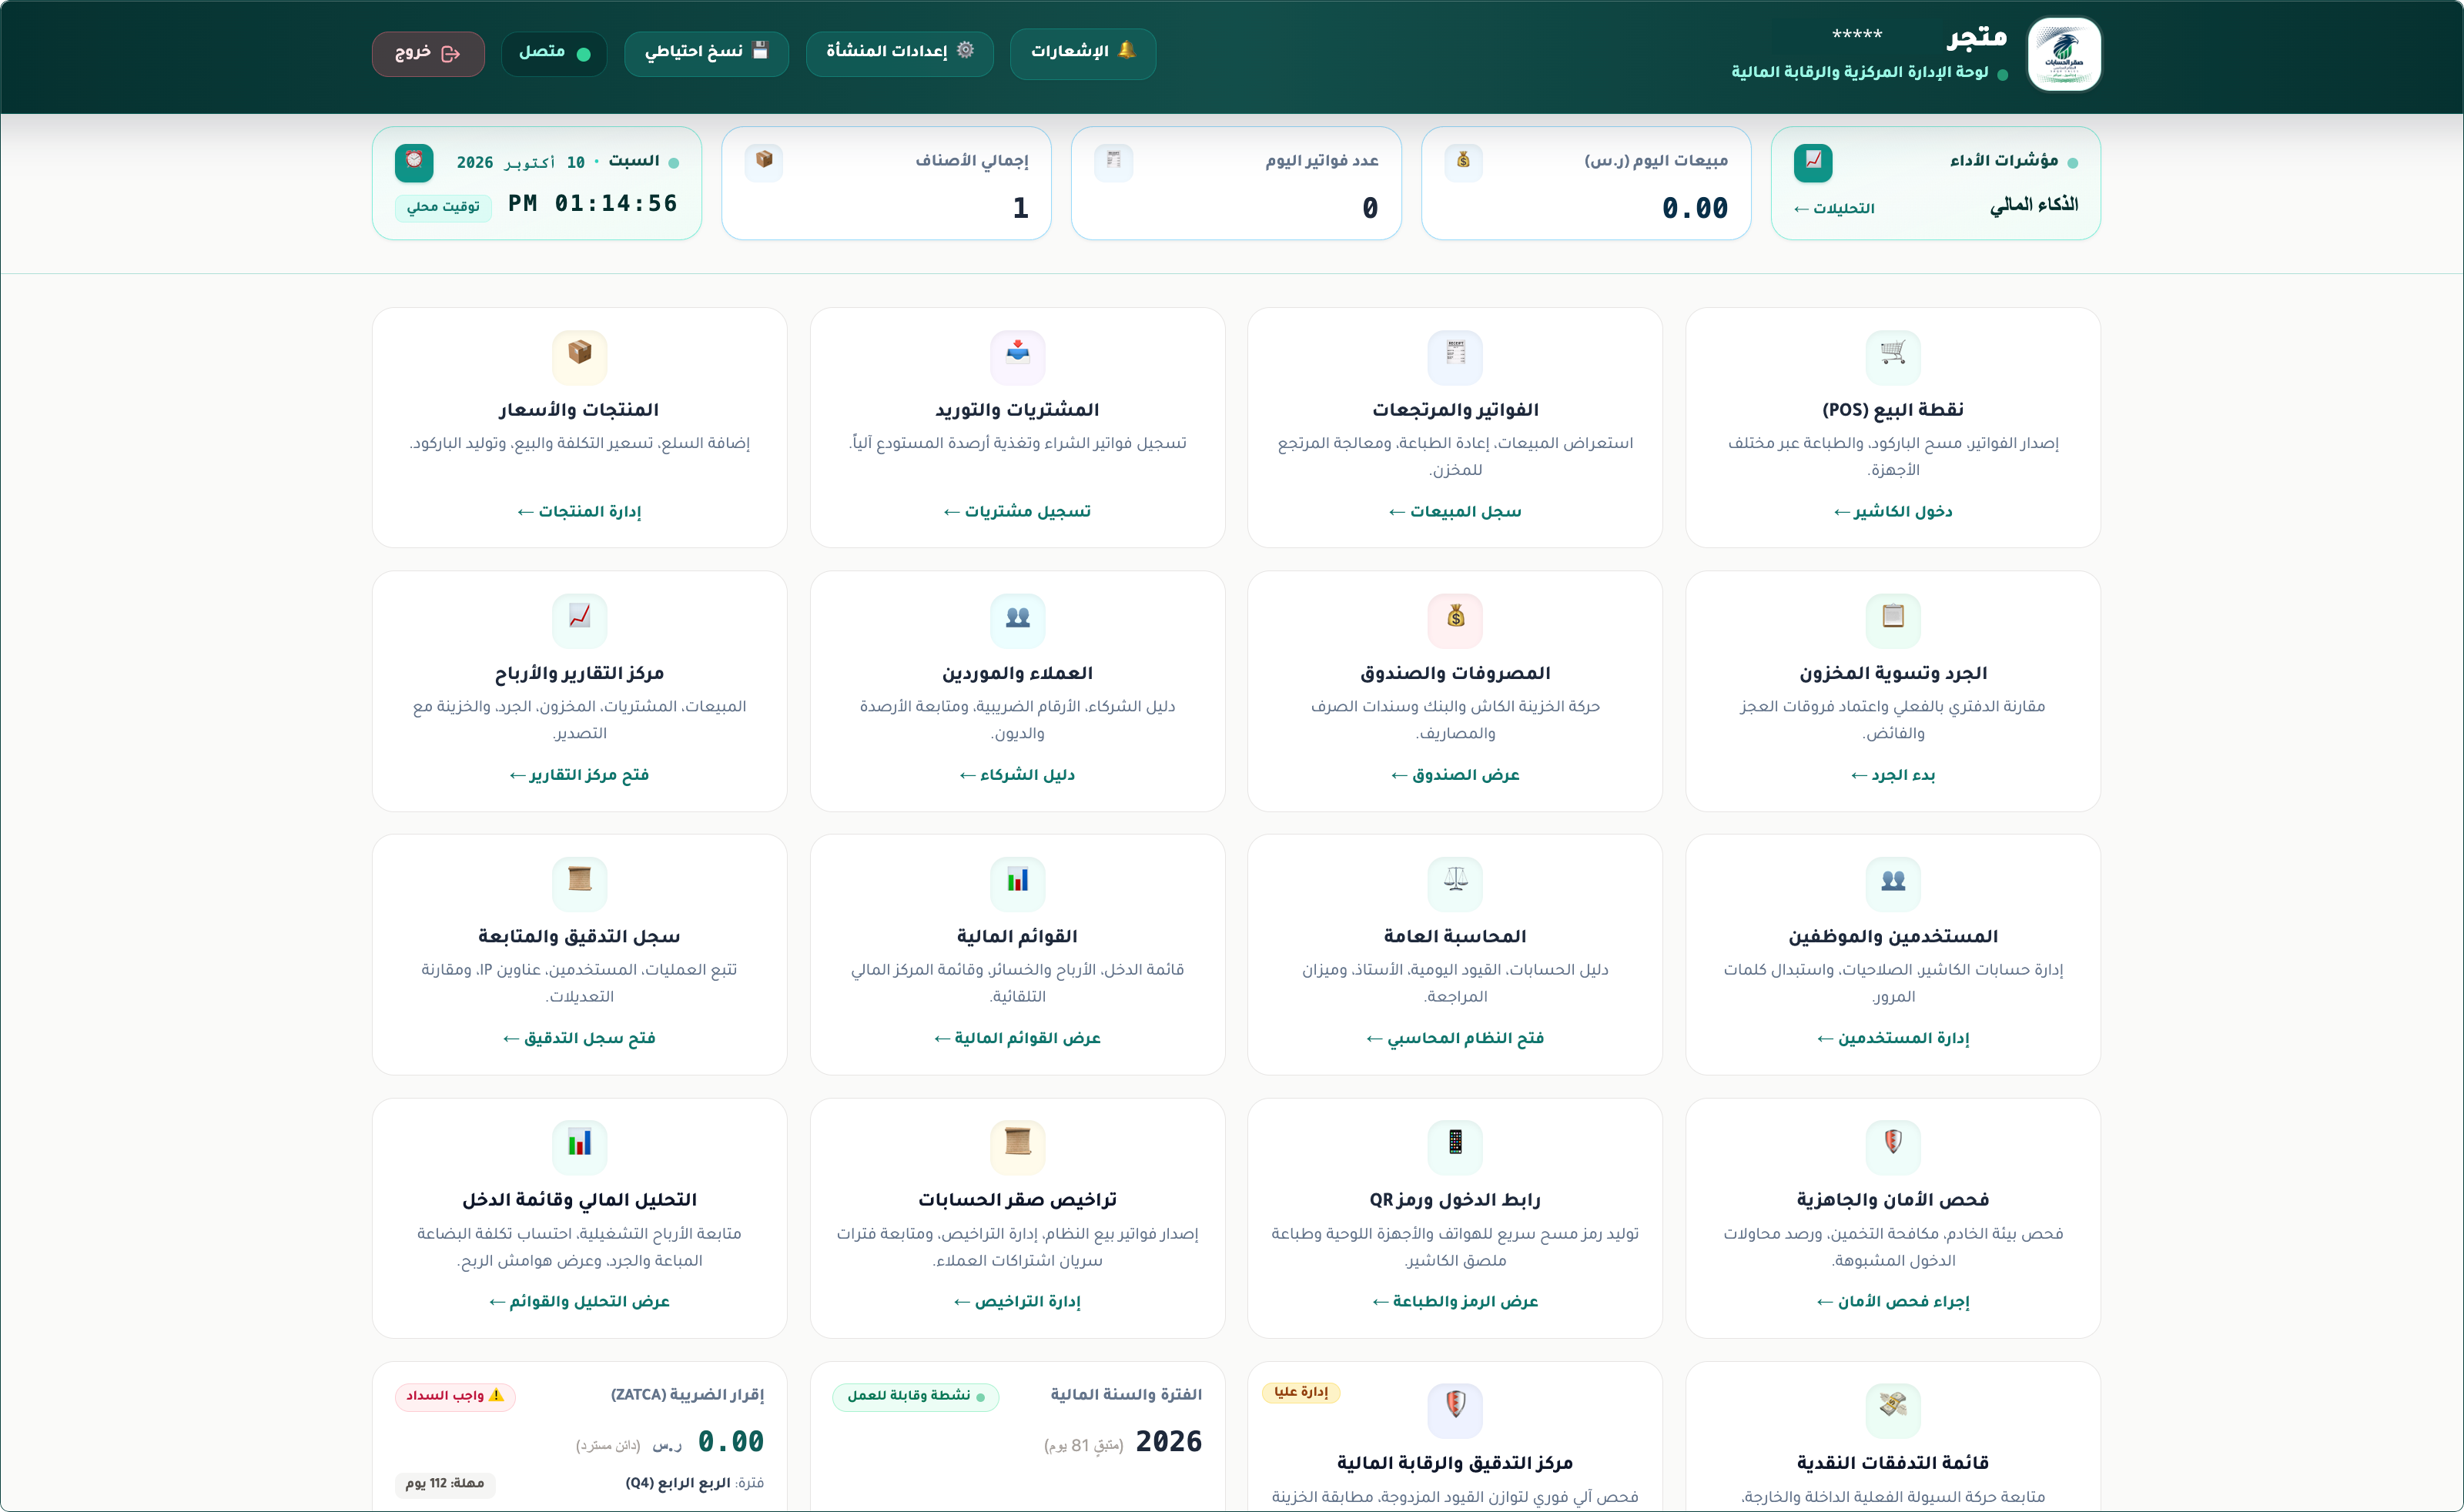
Task: Click the نشطة وقابلة للعمل status badge
Action: pos(916,1396)
